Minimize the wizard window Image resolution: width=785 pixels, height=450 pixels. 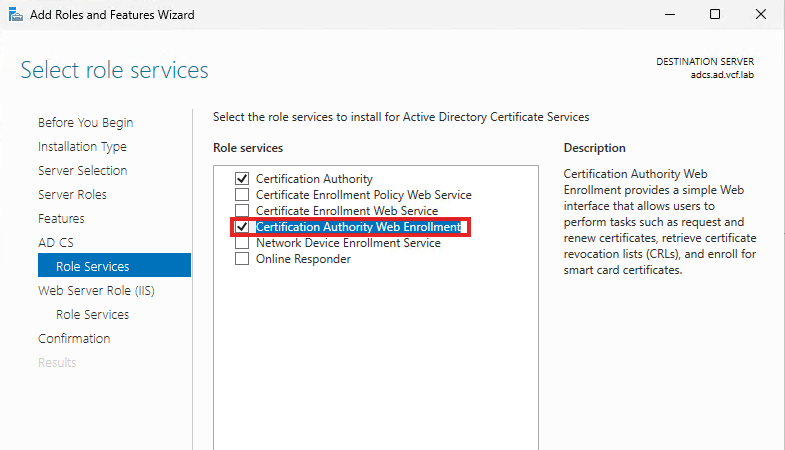pyautogui.click(x=670, y=15)
